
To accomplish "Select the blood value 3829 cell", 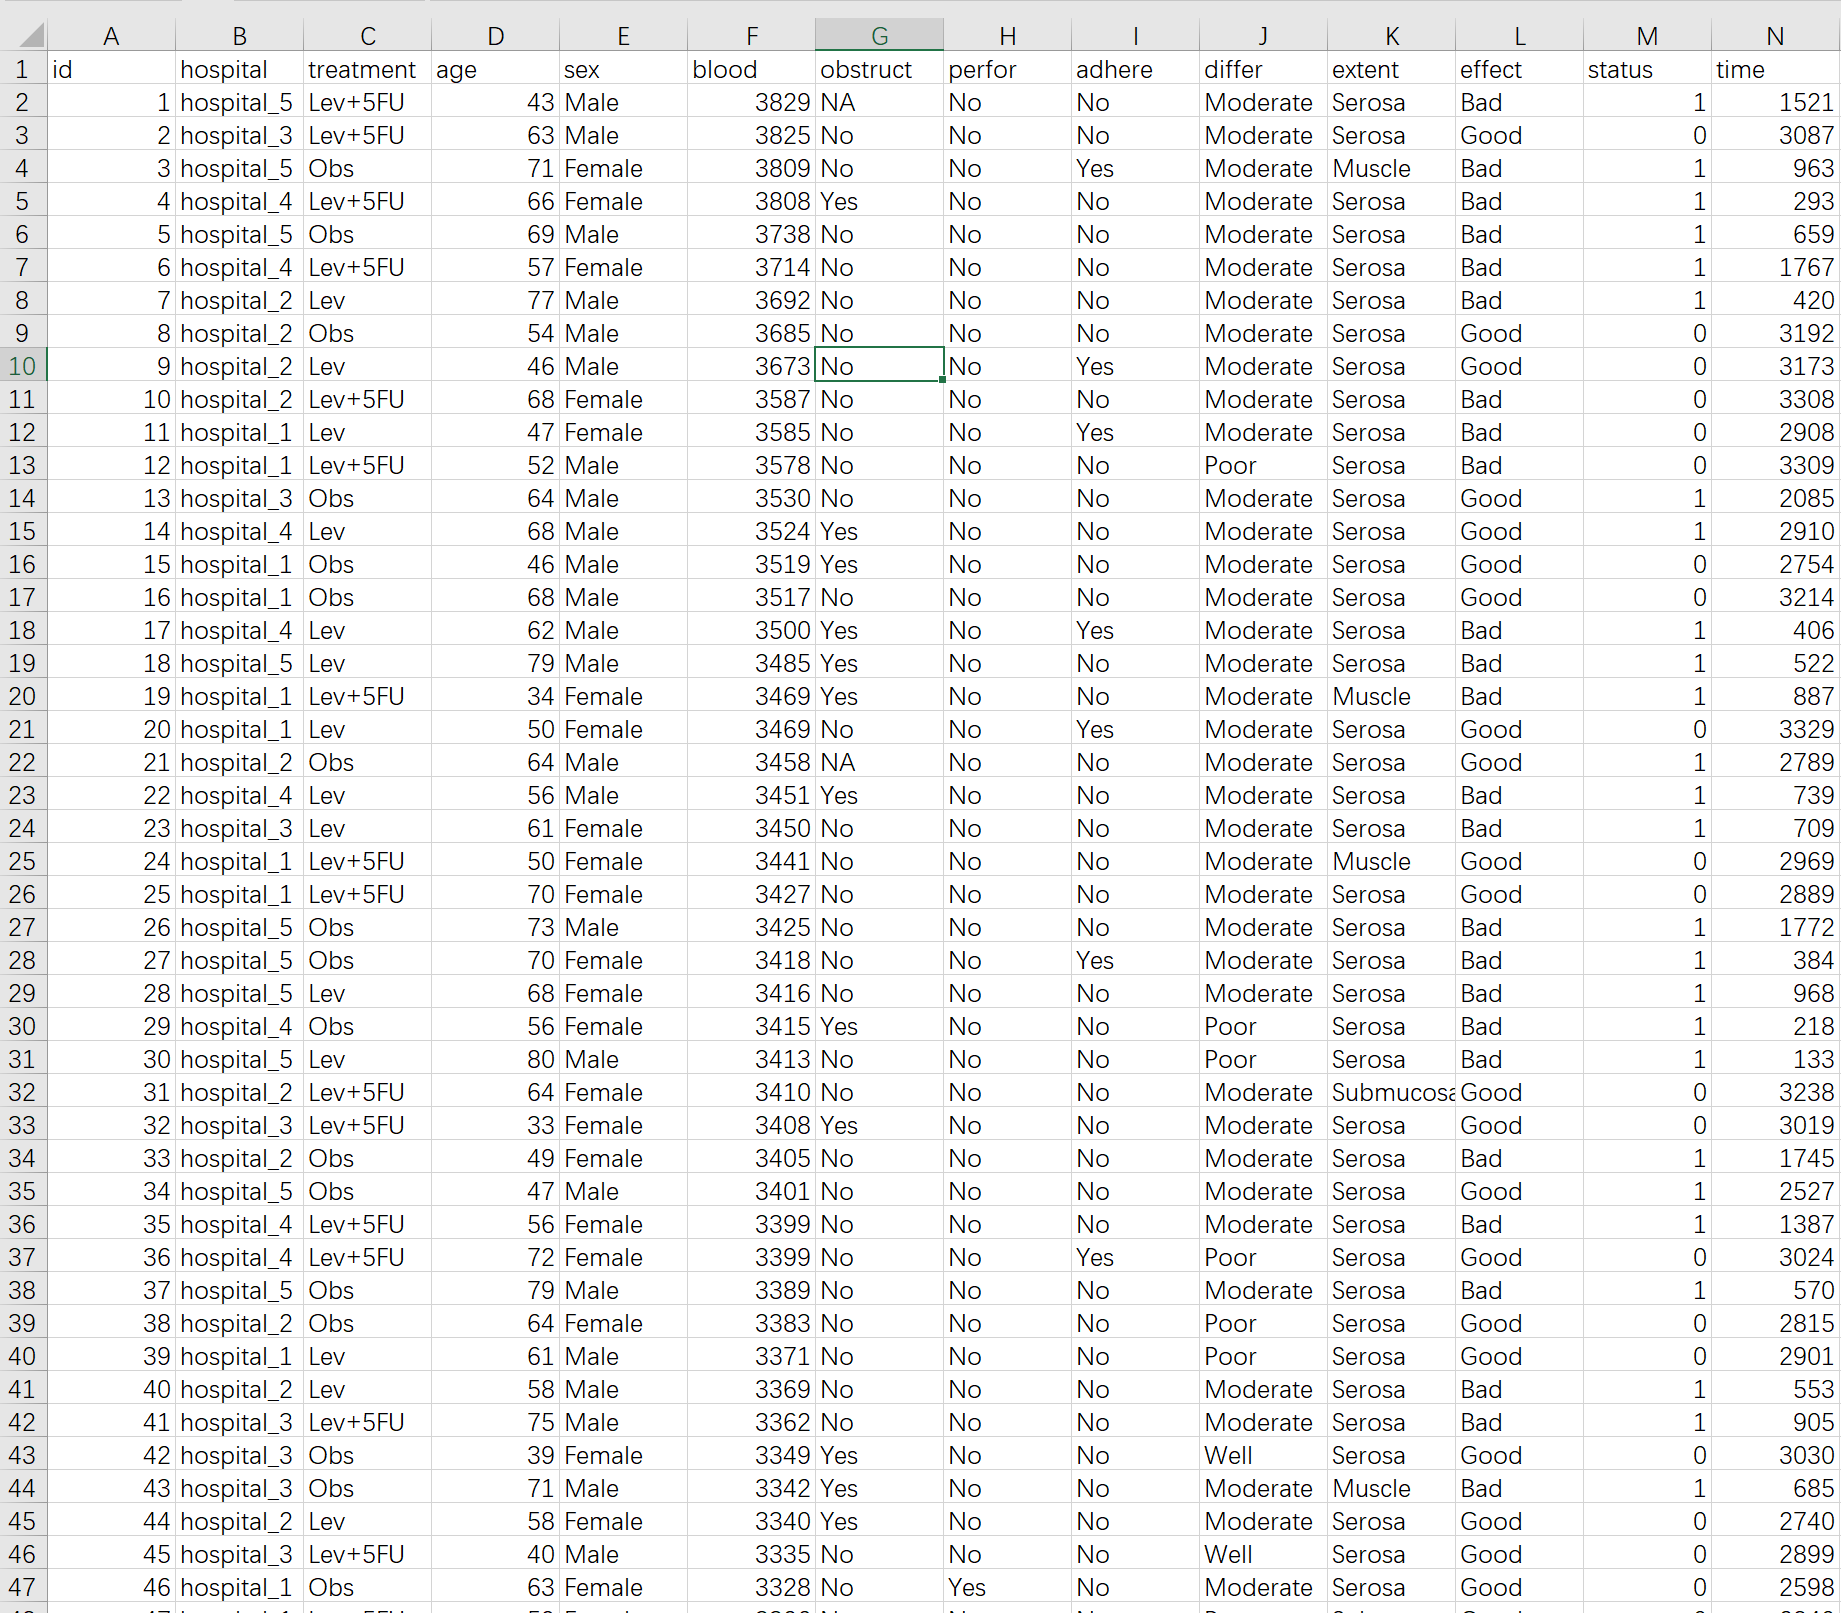I will pos(751,102).
